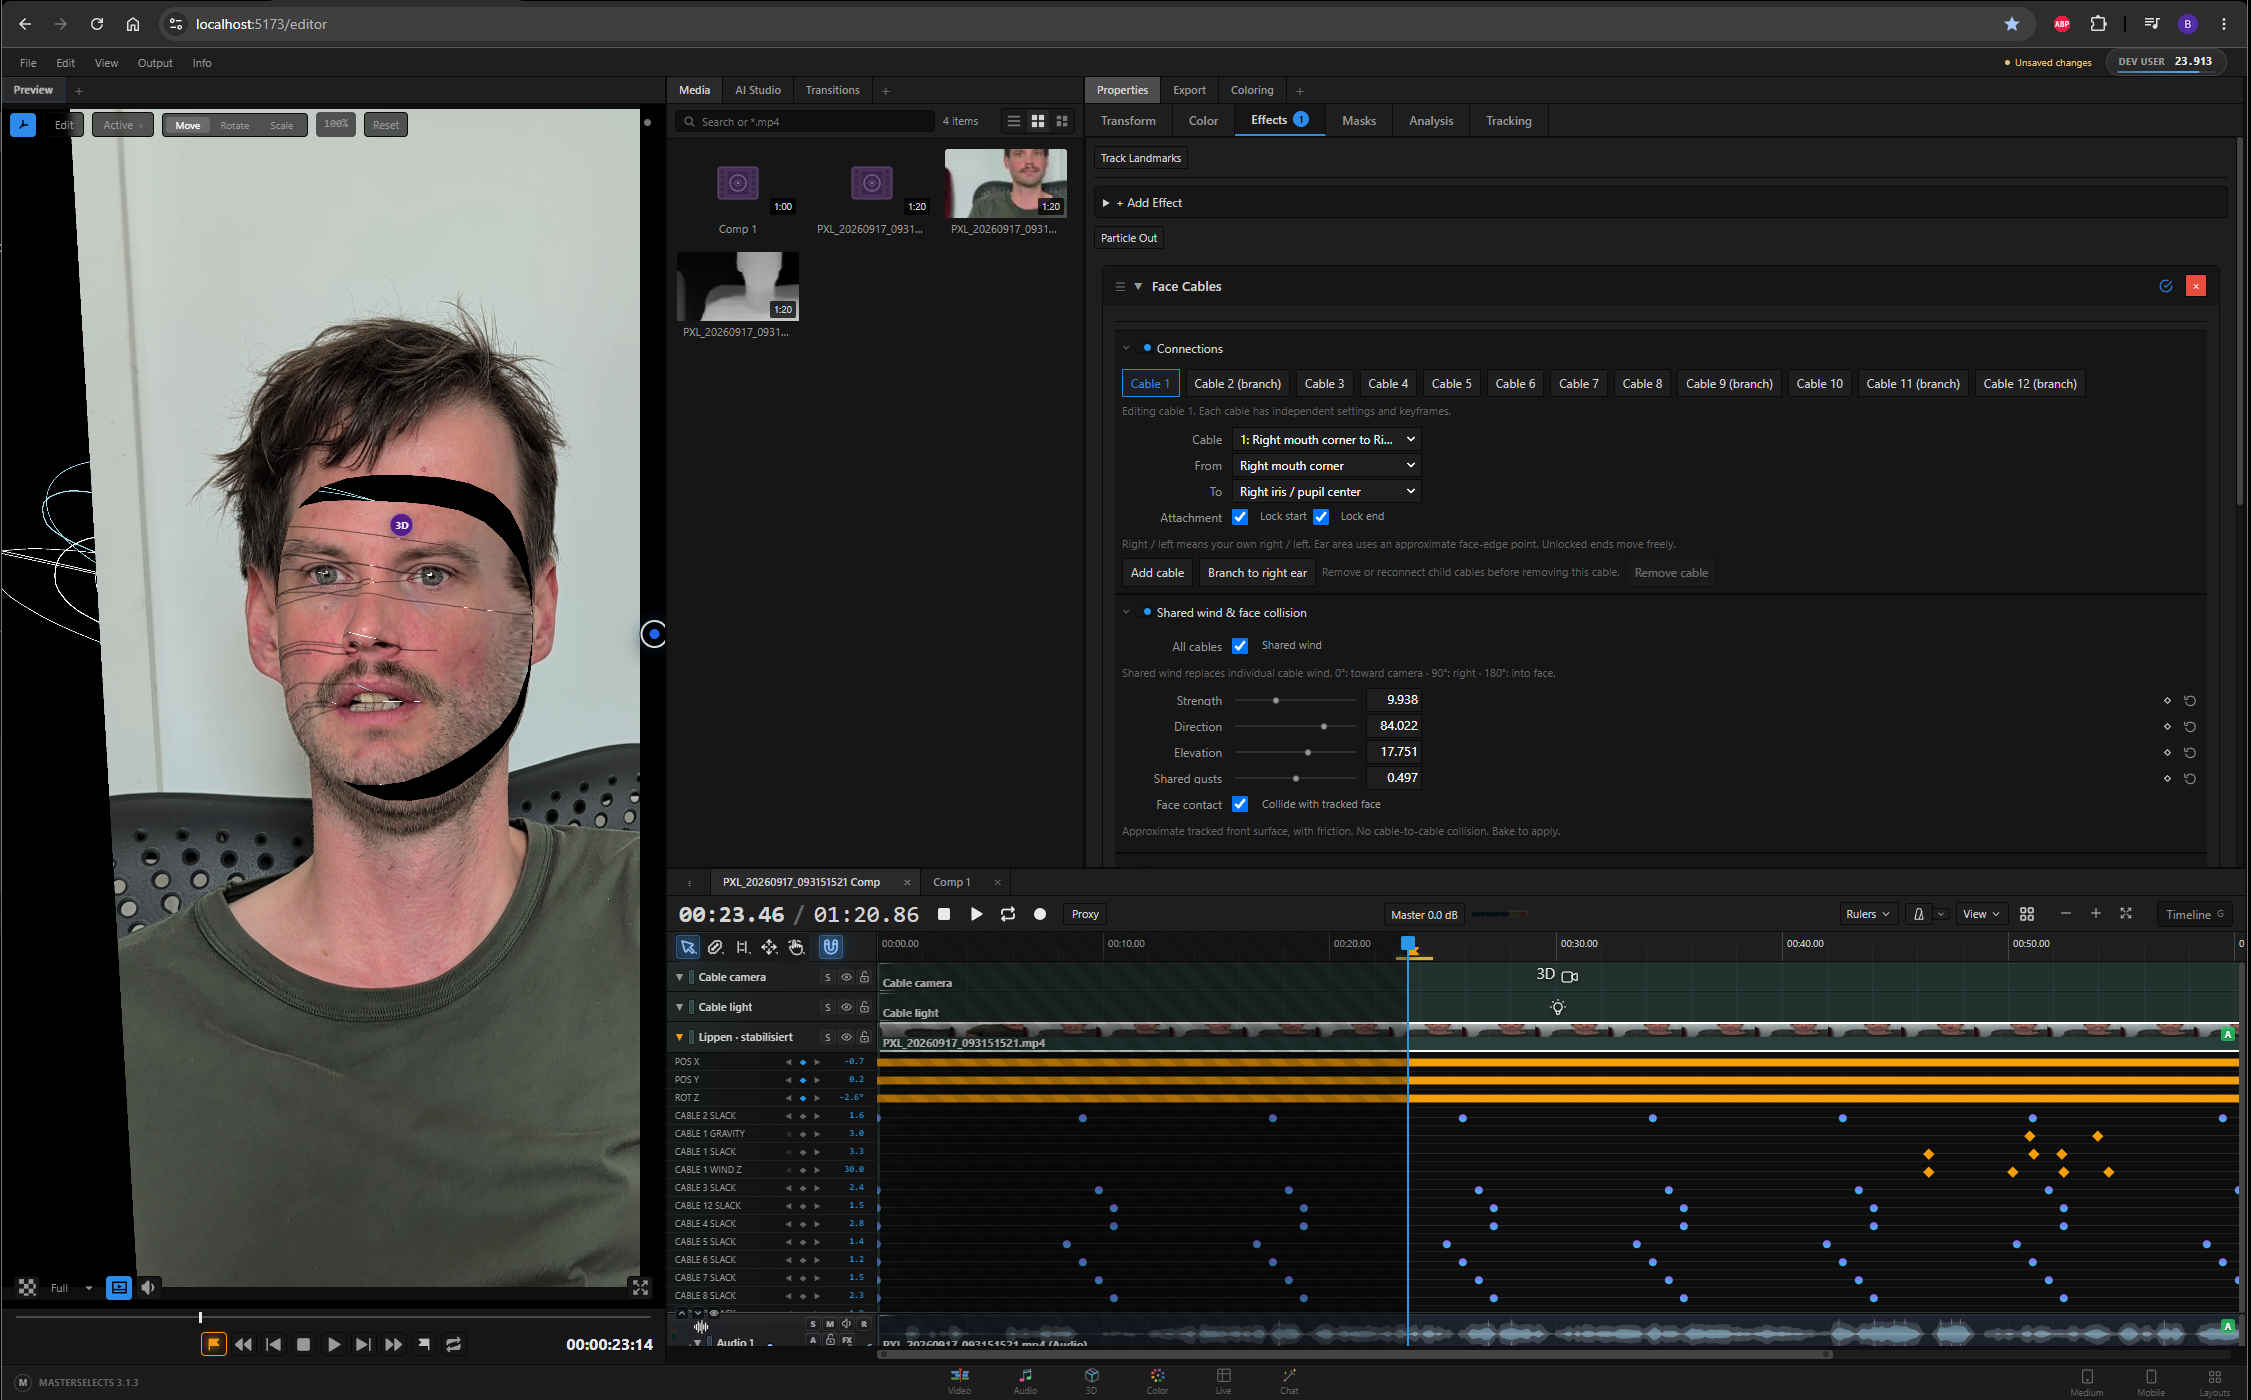Jump to previous frame below preview
Screen dimensions: 2251x1400
(273, 1344)
